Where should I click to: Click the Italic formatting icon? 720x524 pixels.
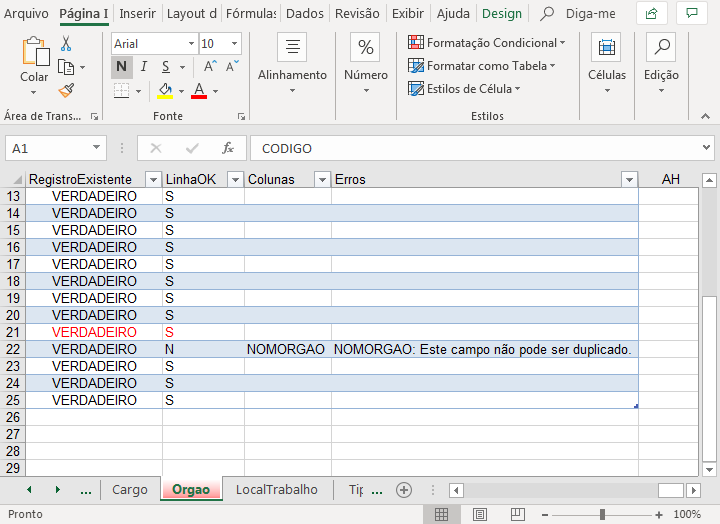click(x=144, y=67)
